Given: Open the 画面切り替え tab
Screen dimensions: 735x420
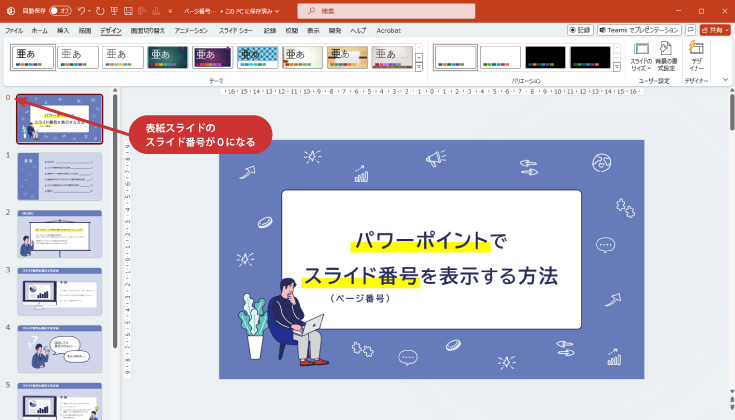Looking at the screenshot, I should click(148, 30).
